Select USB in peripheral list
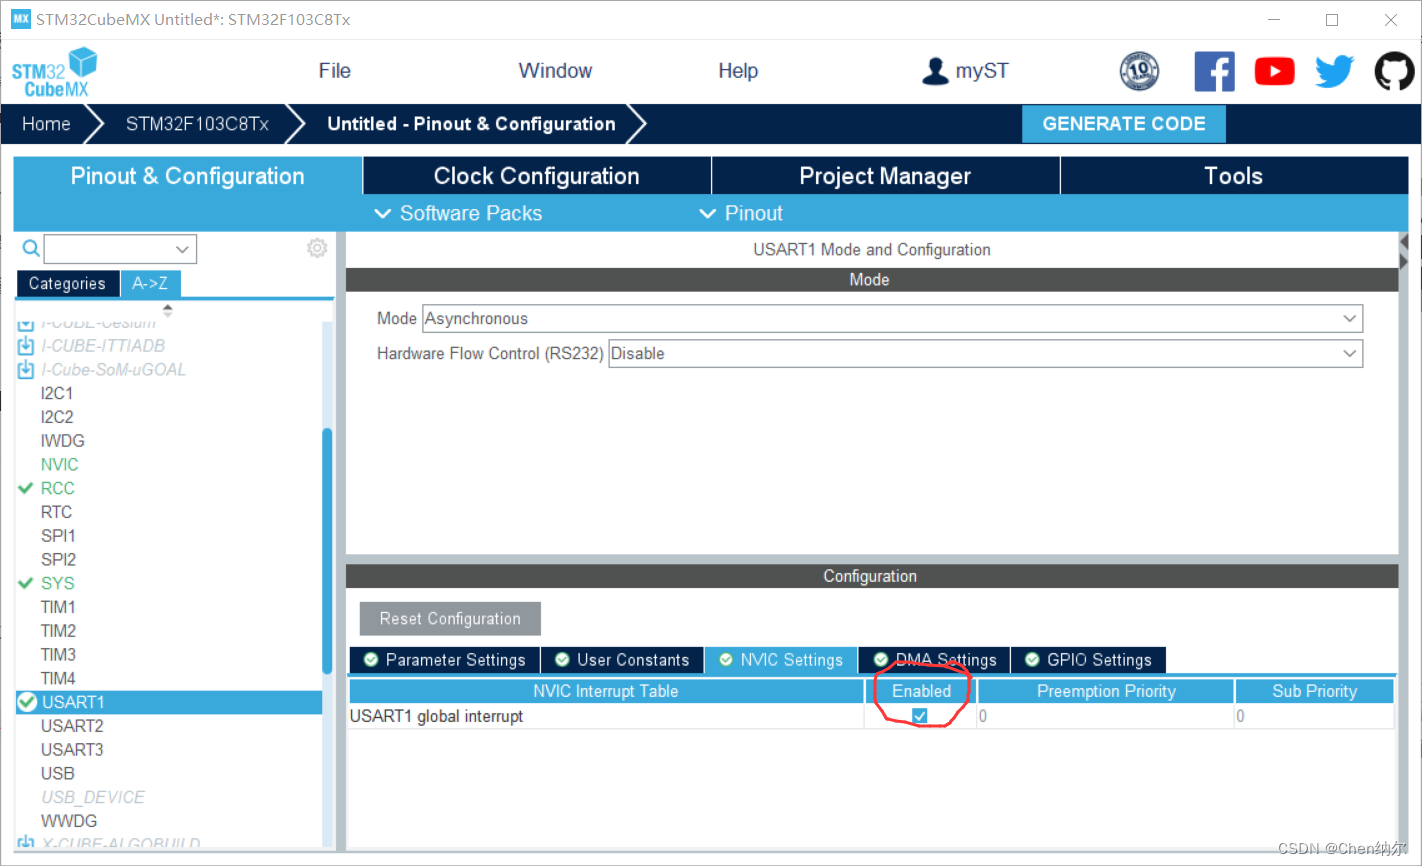 coord(57,774)
